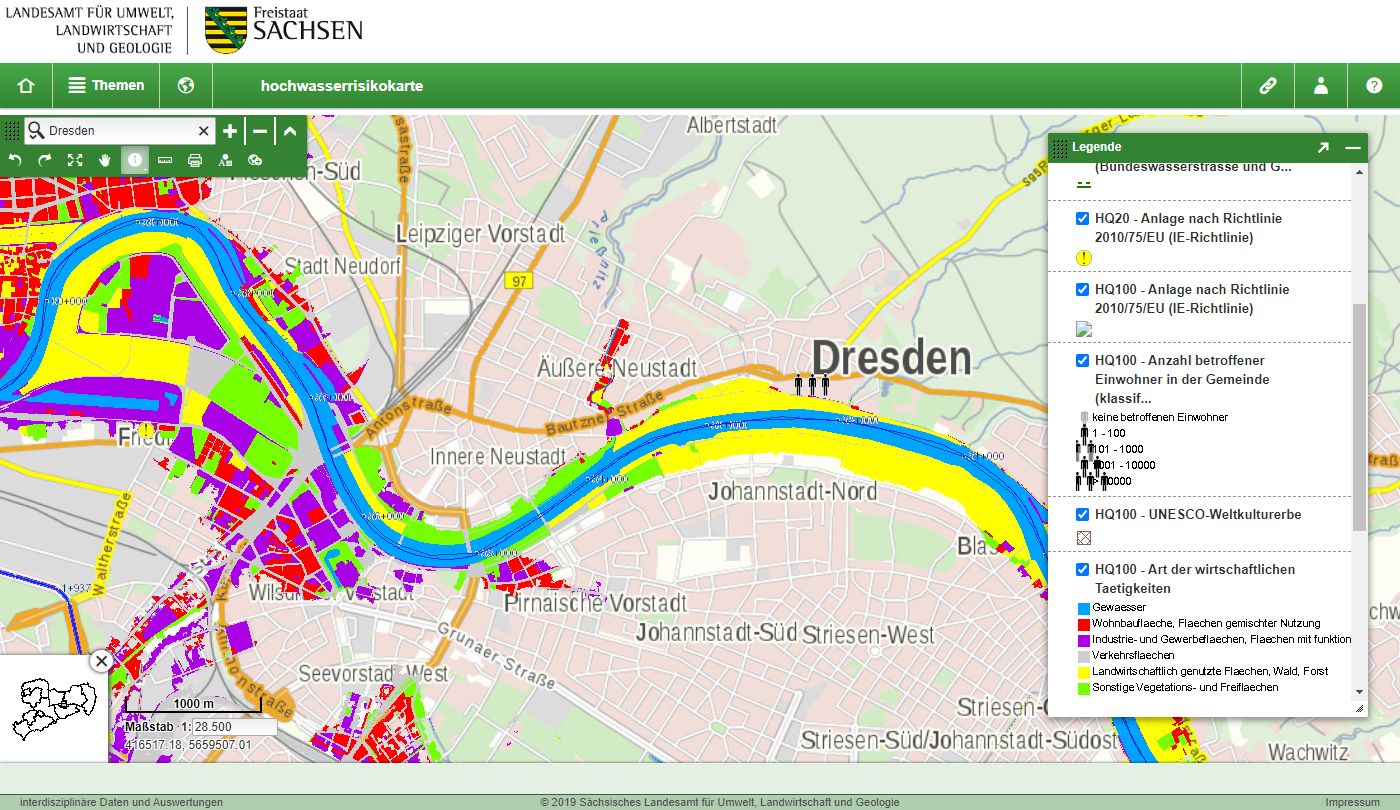Image resolution: width=1400 pixels, height=810 pixels.
Task: Uncheck HQ20 - Anlage nach Richtlinie layer
Action: click(x=1082, y=219)
